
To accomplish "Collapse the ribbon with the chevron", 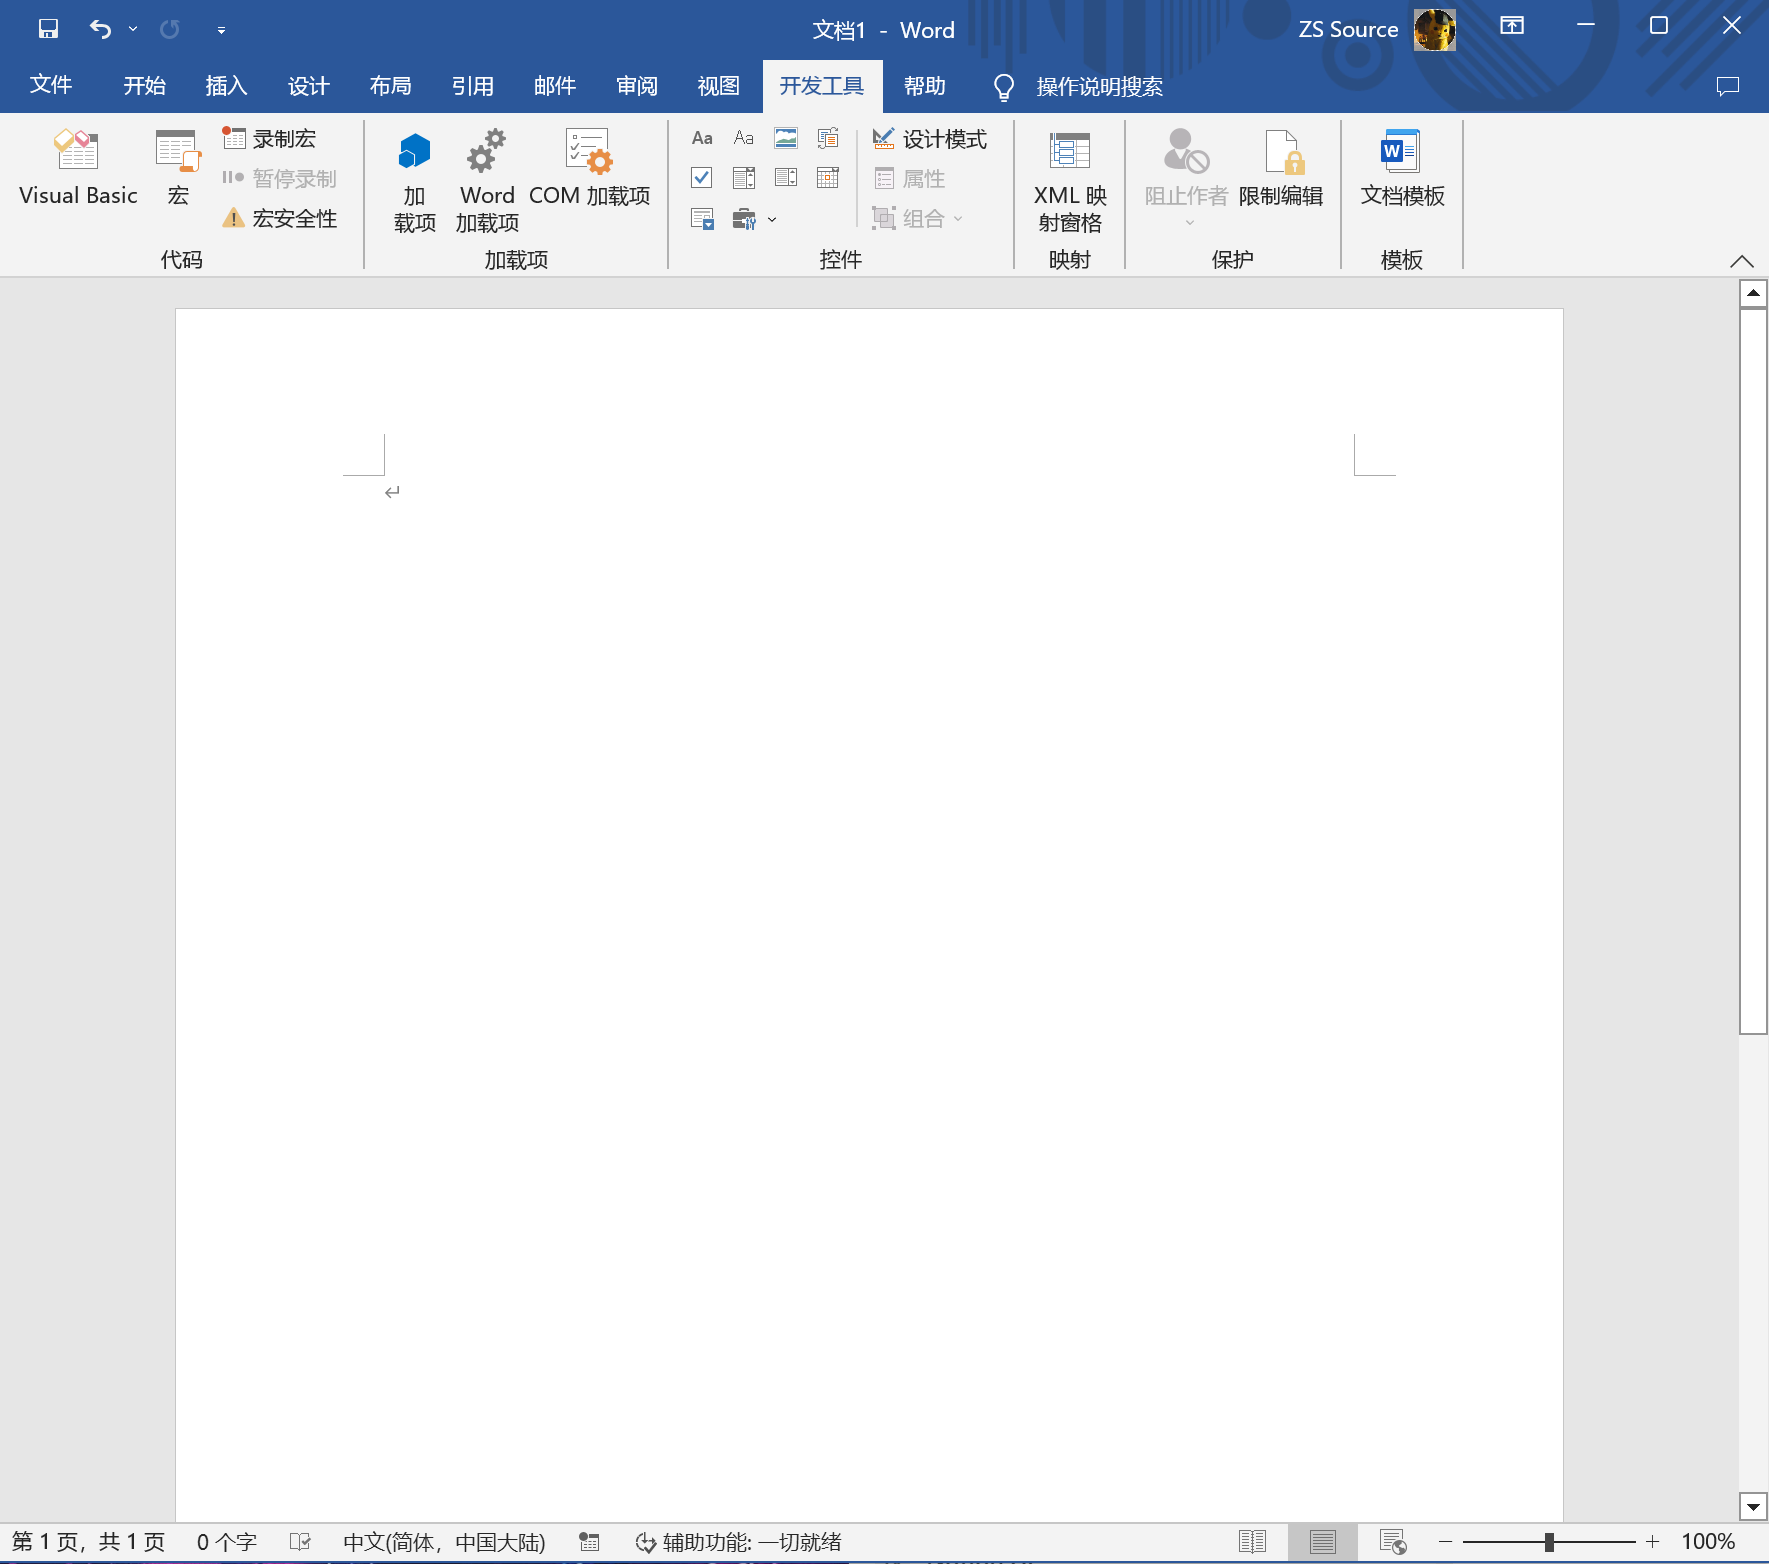I will pyautogui.click(x=1741, y=261).
